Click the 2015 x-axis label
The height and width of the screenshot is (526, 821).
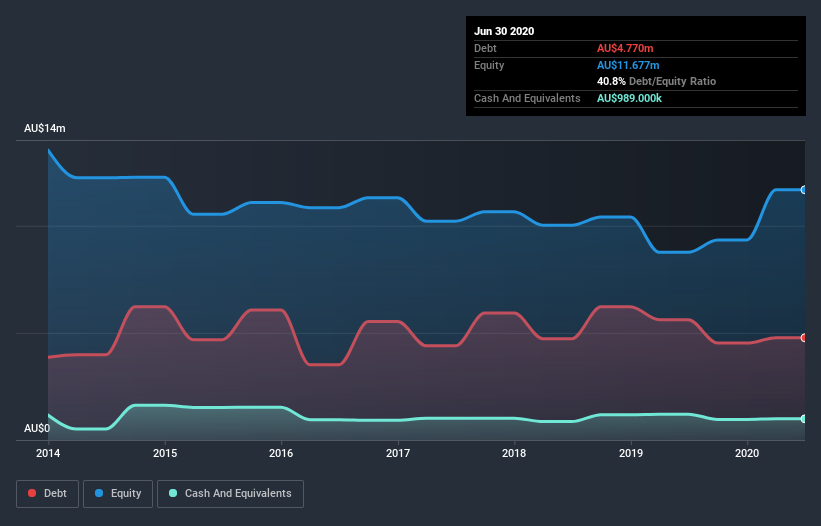pos(165,453)
